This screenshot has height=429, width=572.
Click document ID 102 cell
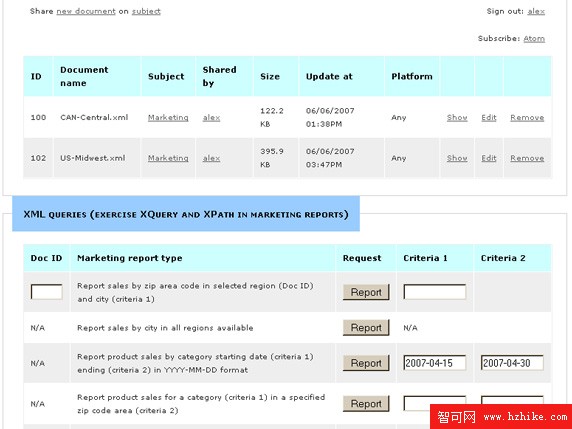[38, 158]
